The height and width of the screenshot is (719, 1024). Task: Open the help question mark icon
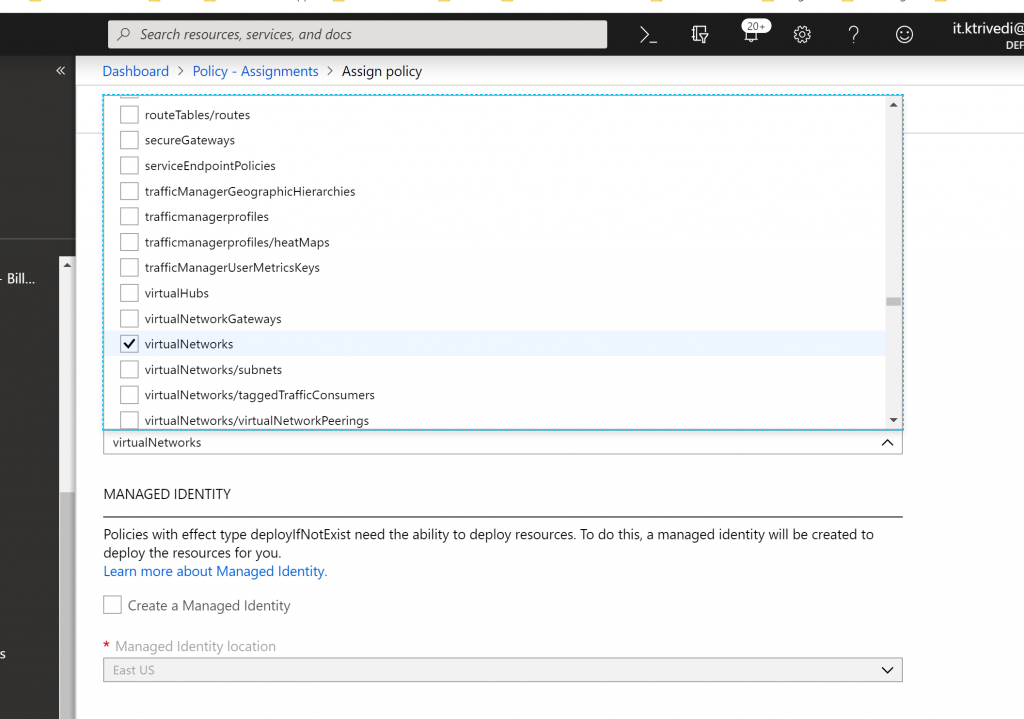853,35
